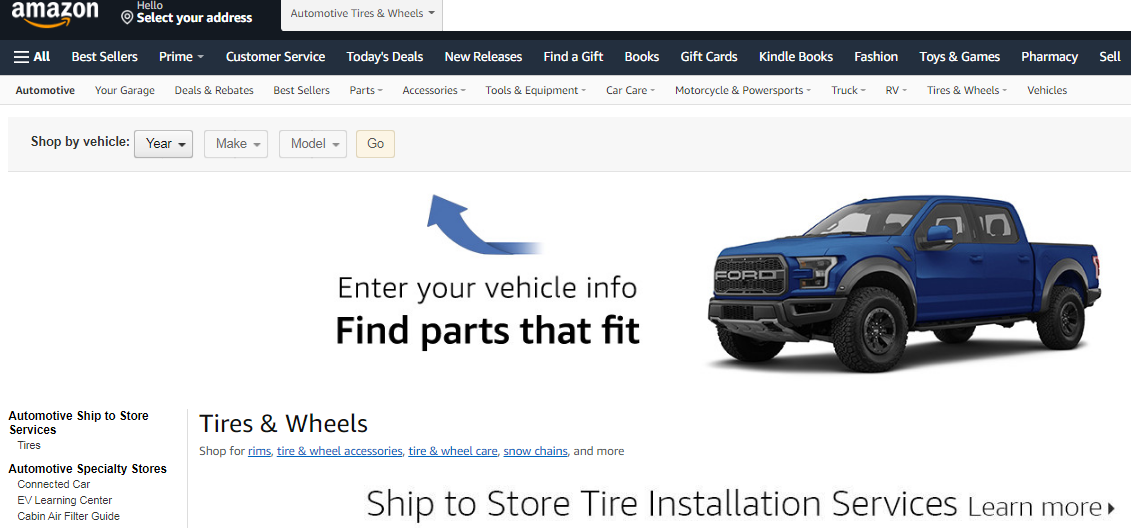Click the location pin address icon
Image resolution: width=1131 pixels, height=528 pixels.
(127, 17)
